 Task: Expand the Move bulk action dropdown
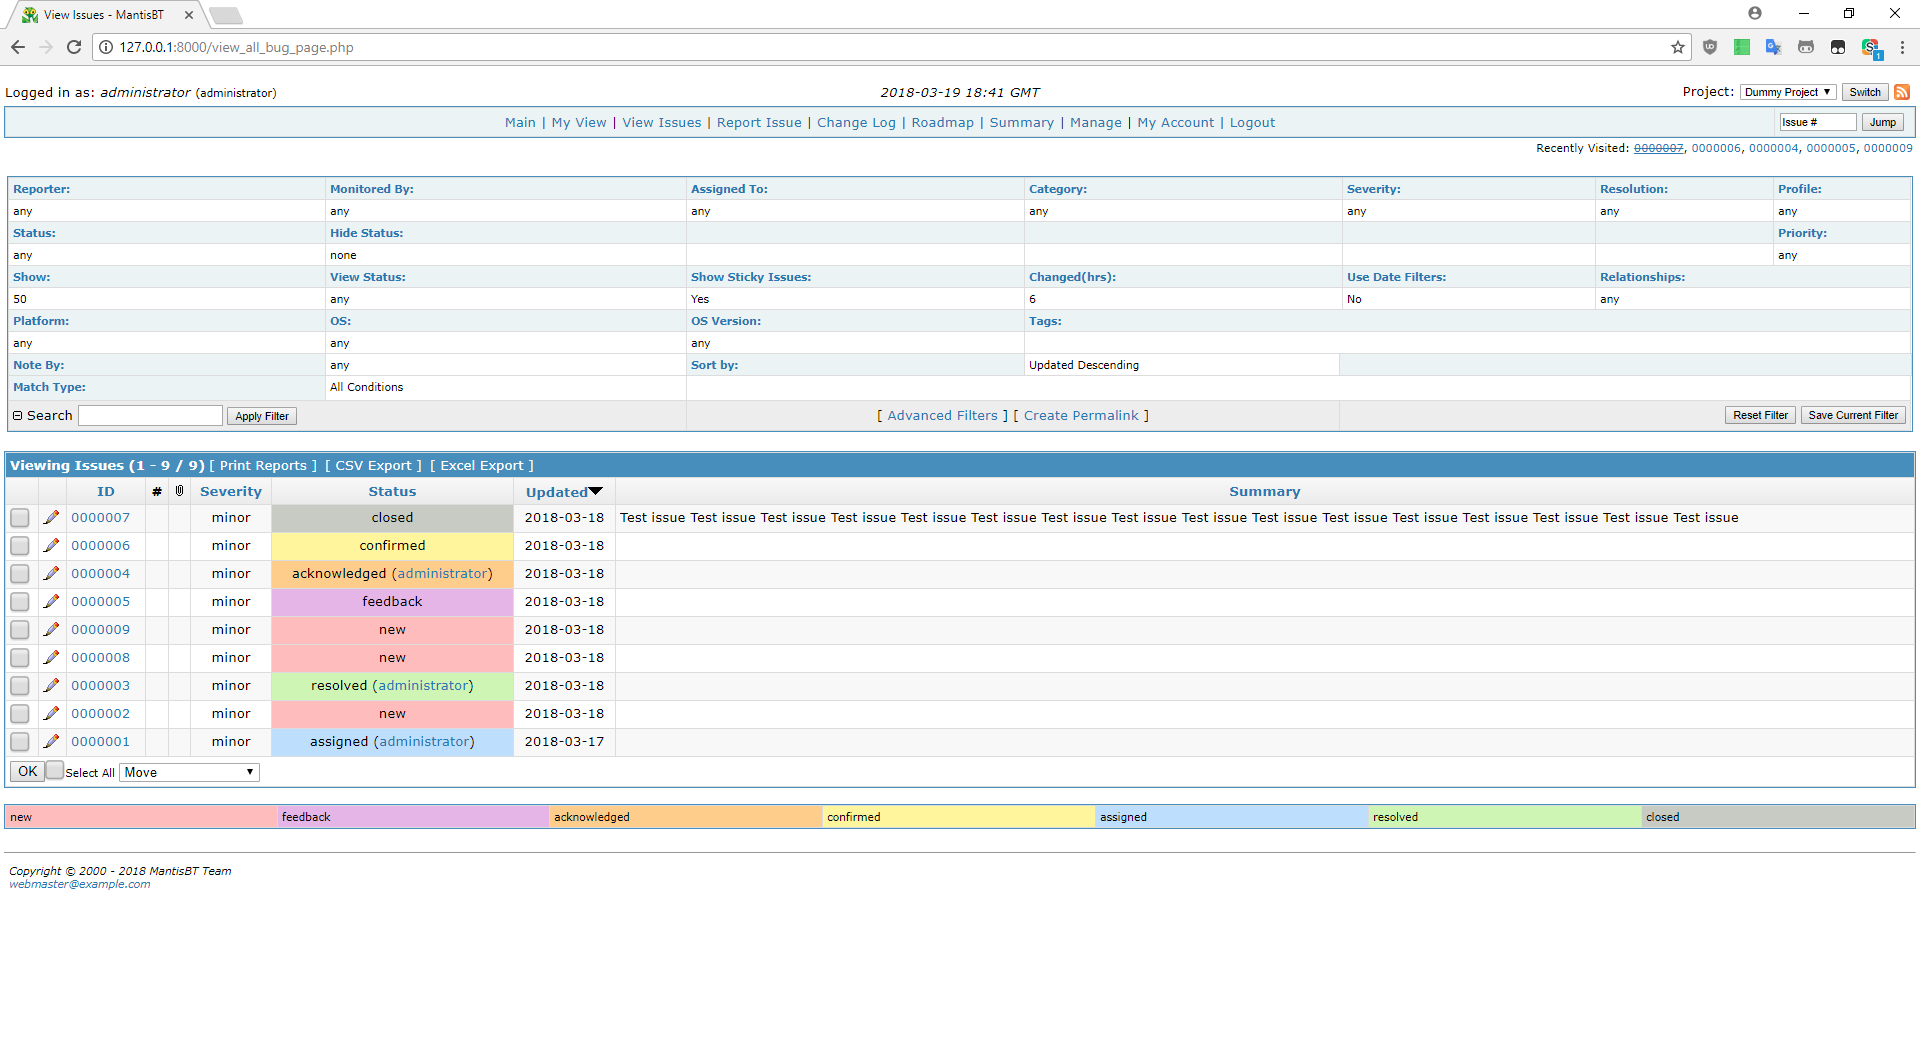pyautogui.click(x=189, y=772)
